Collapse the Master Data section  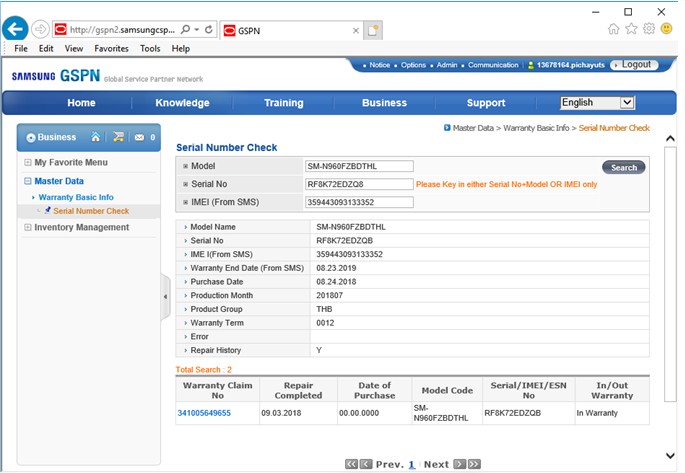28,181
